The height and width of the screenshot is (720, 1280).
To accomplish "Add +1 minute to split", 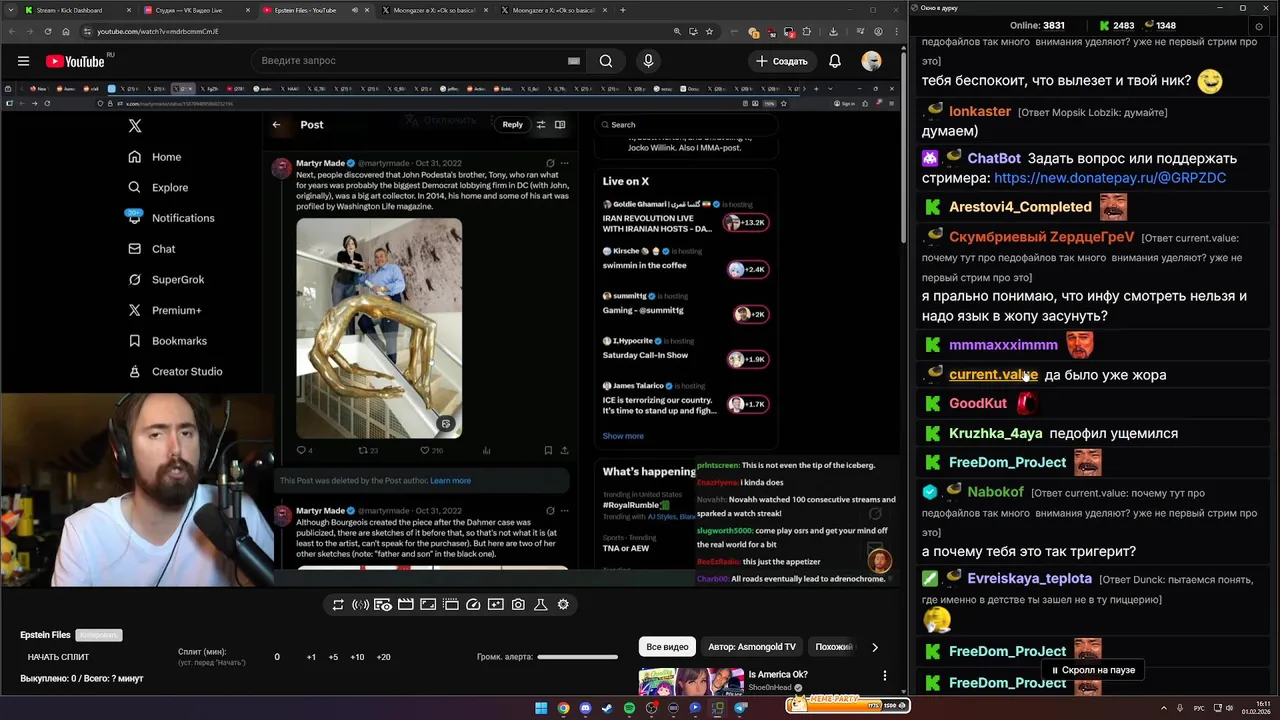I will coord(311,657).
